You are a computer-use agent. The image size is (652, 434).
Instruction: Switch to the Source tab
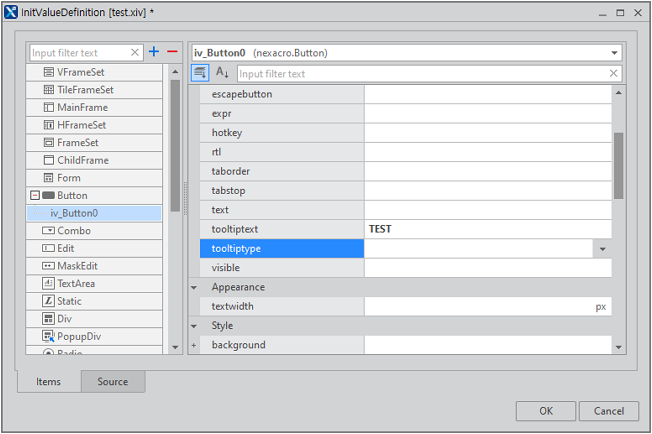point(112,381)
